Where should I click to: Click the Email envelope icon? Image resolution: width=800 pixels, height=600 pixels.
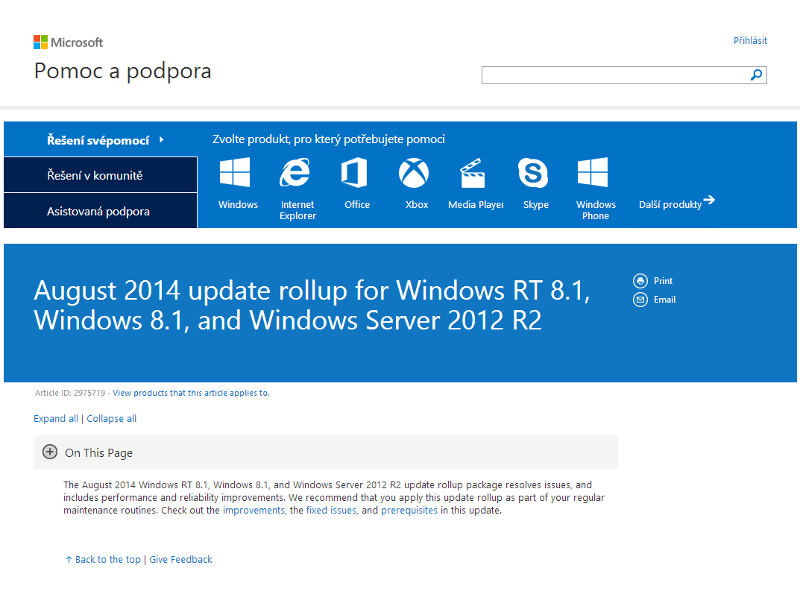click(640, 299)
